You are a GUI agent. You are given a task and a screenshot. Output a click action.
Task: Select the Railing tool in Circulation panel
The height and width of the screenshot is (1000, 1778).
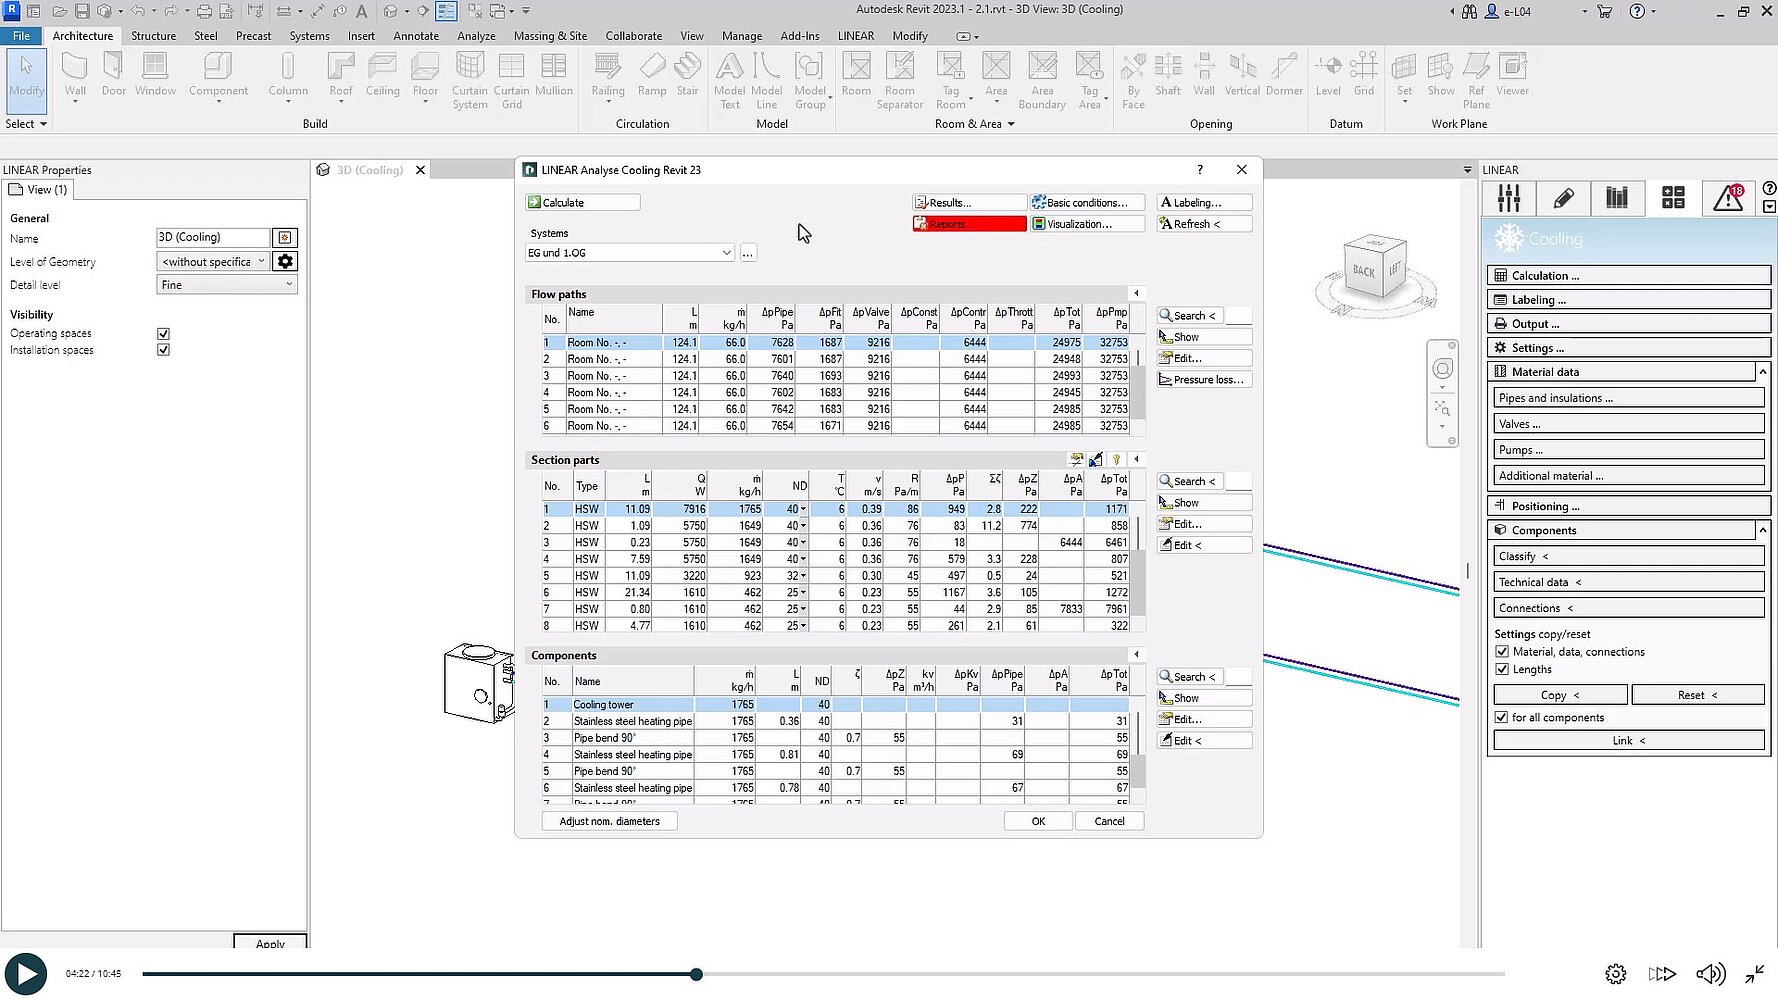tap(607, 75)
